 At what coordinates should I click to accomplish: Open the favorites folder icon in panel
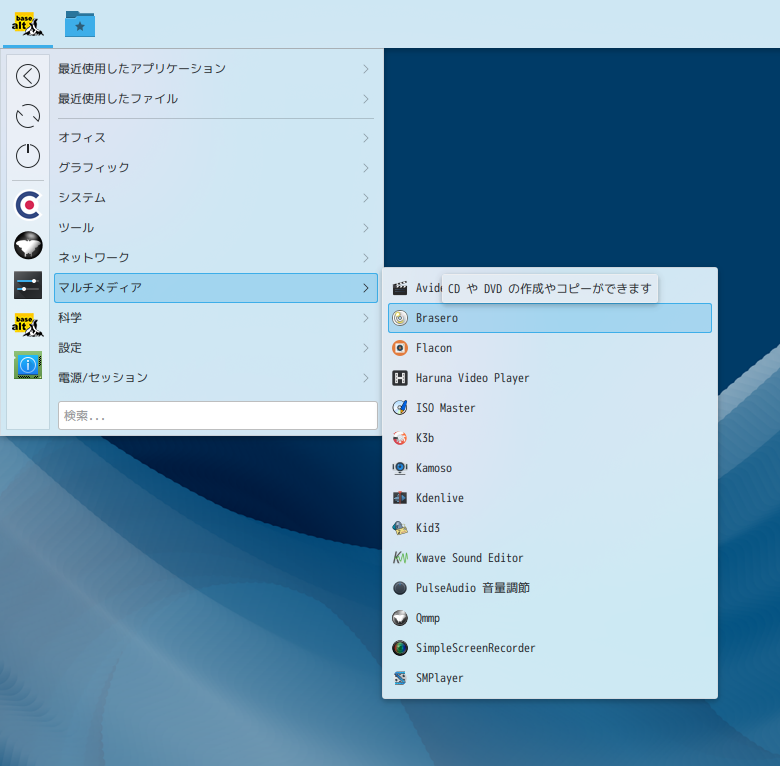(x=80, y=24)
